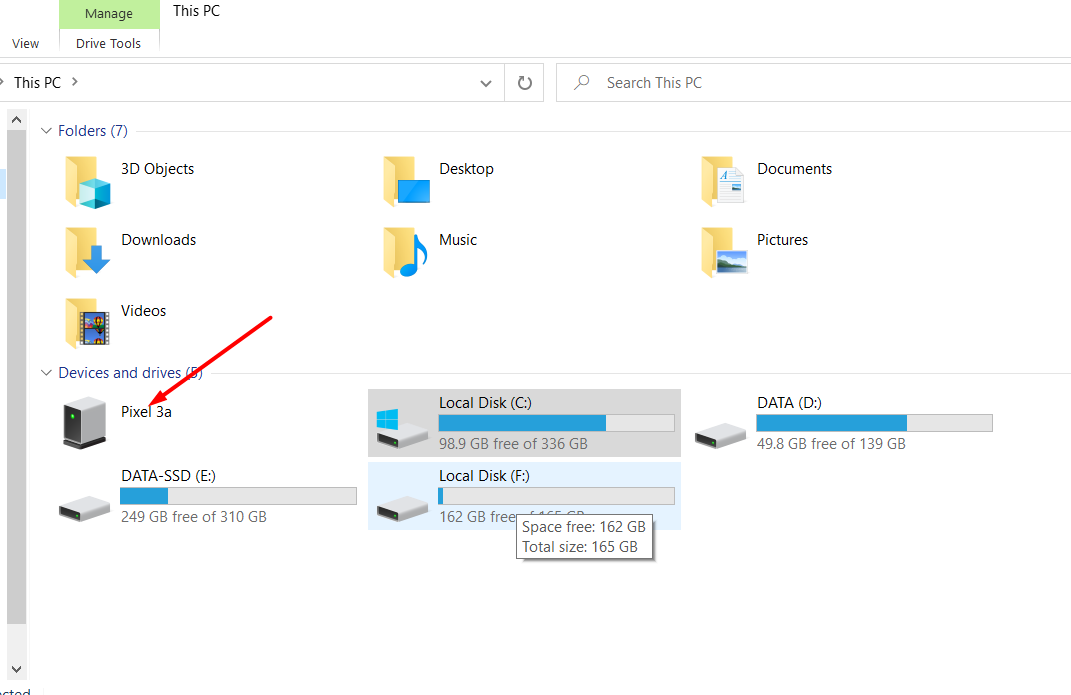This screenshot has width=1071, height=695.
Task: Open the Documents folder icon
Action: pos(723,181)
